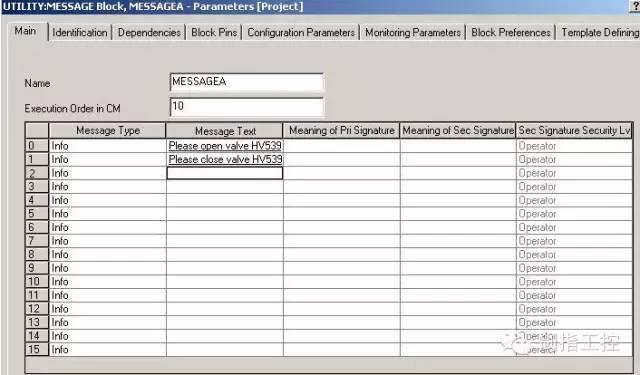Screen dimensions: 640x375
Task: Select Sec Signature Security Lv column header
Action: (x=574, y=131)
